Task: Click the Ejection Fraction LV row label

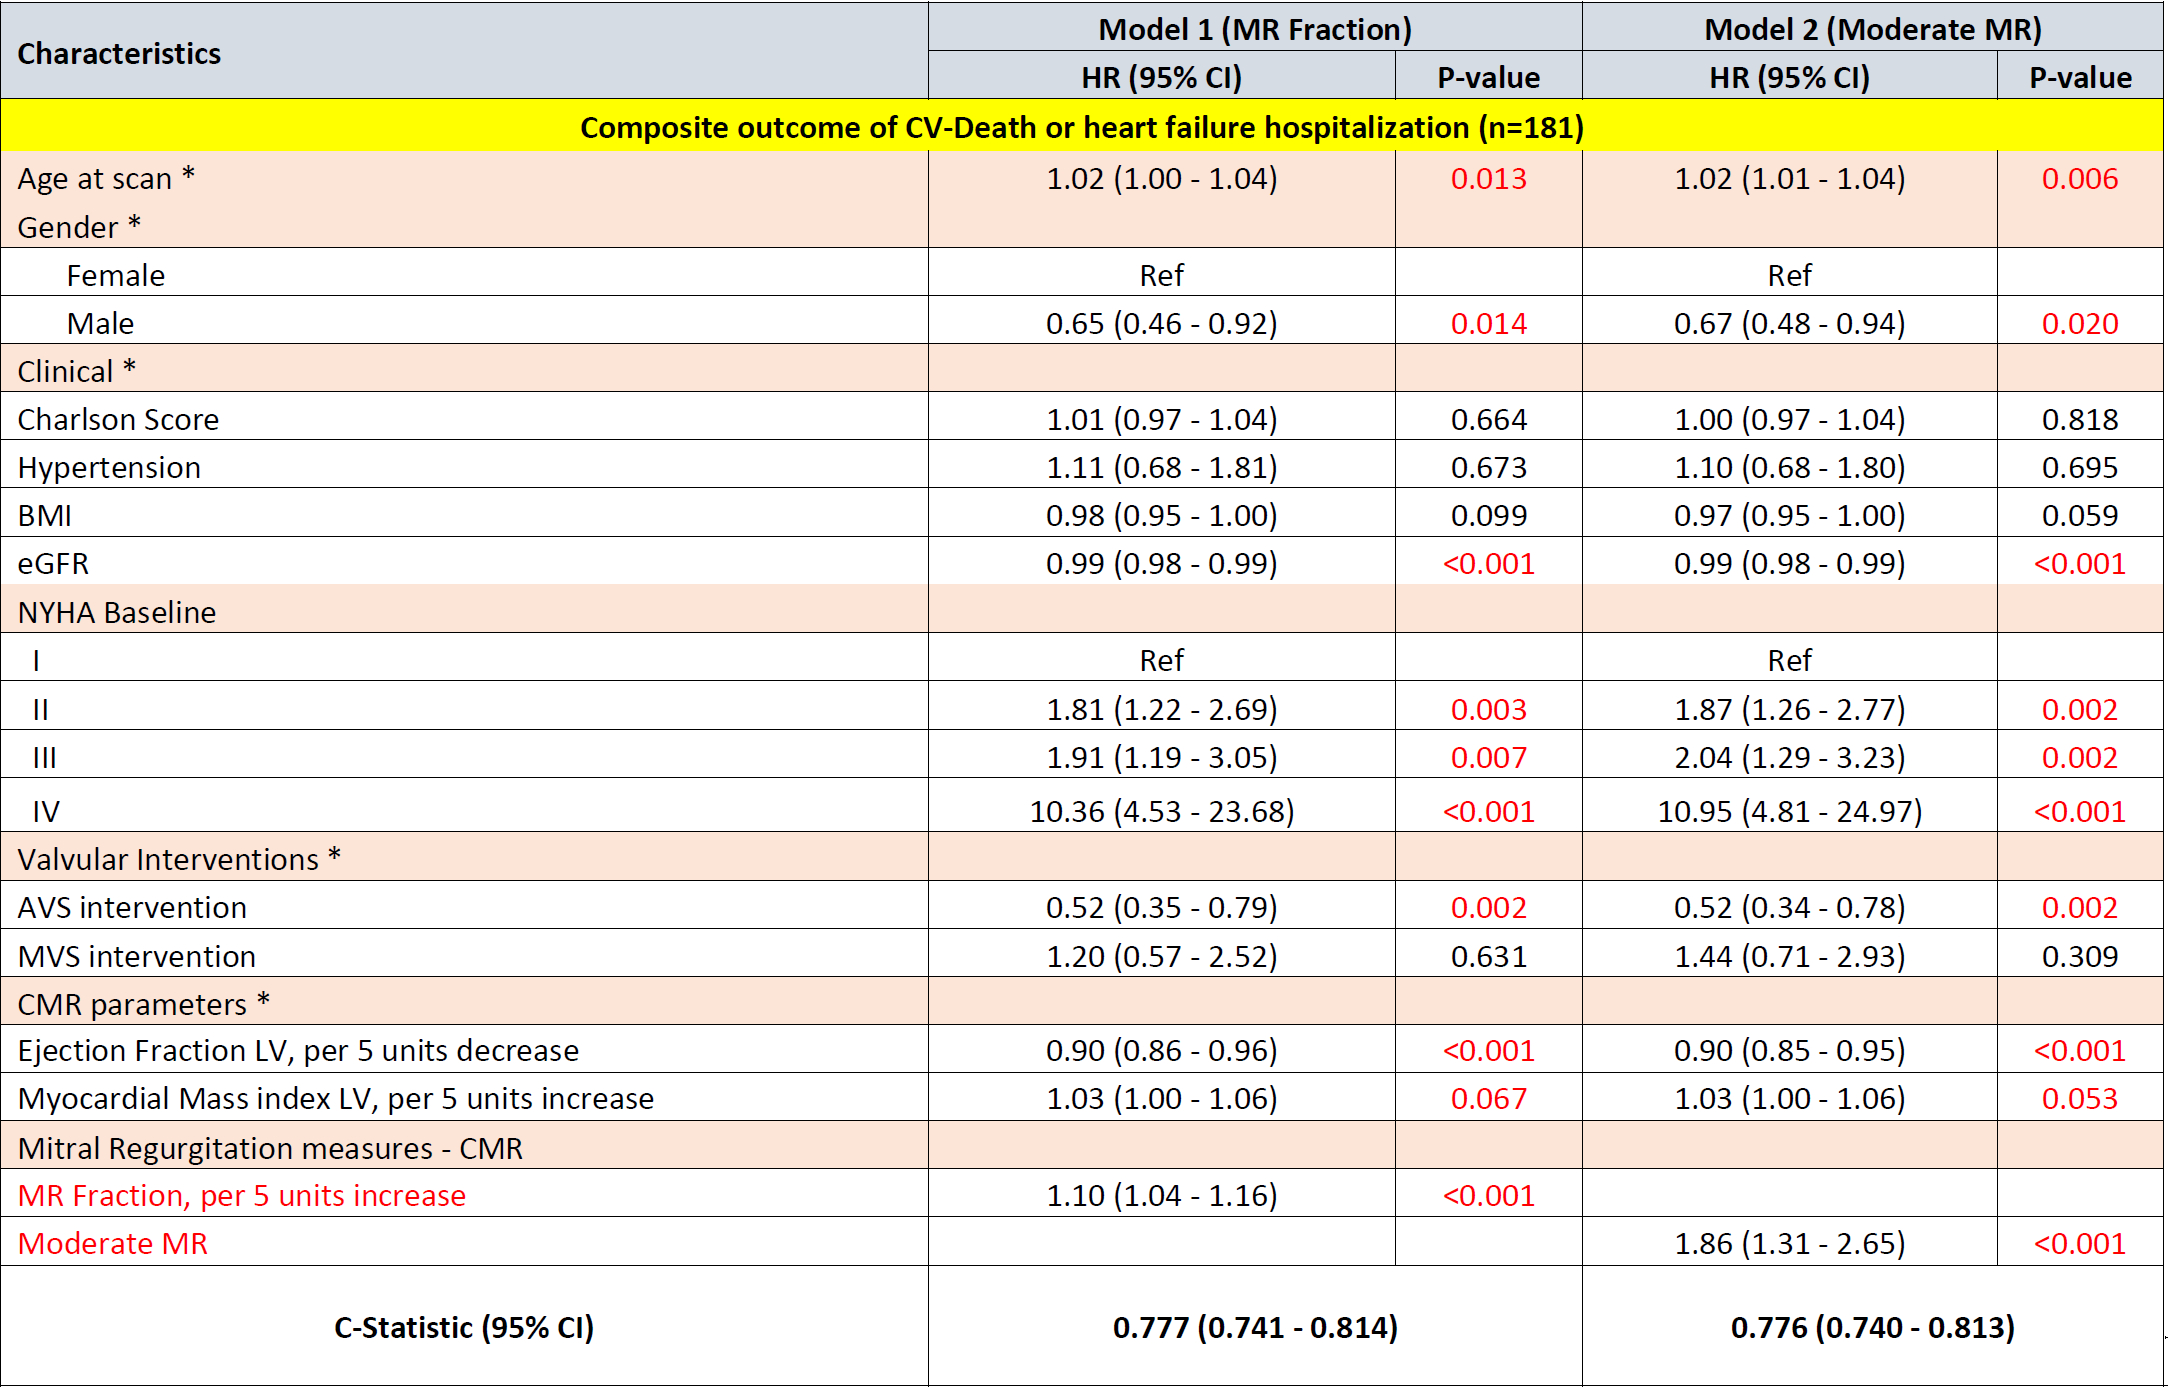Action: click(x=298, y=1050)
